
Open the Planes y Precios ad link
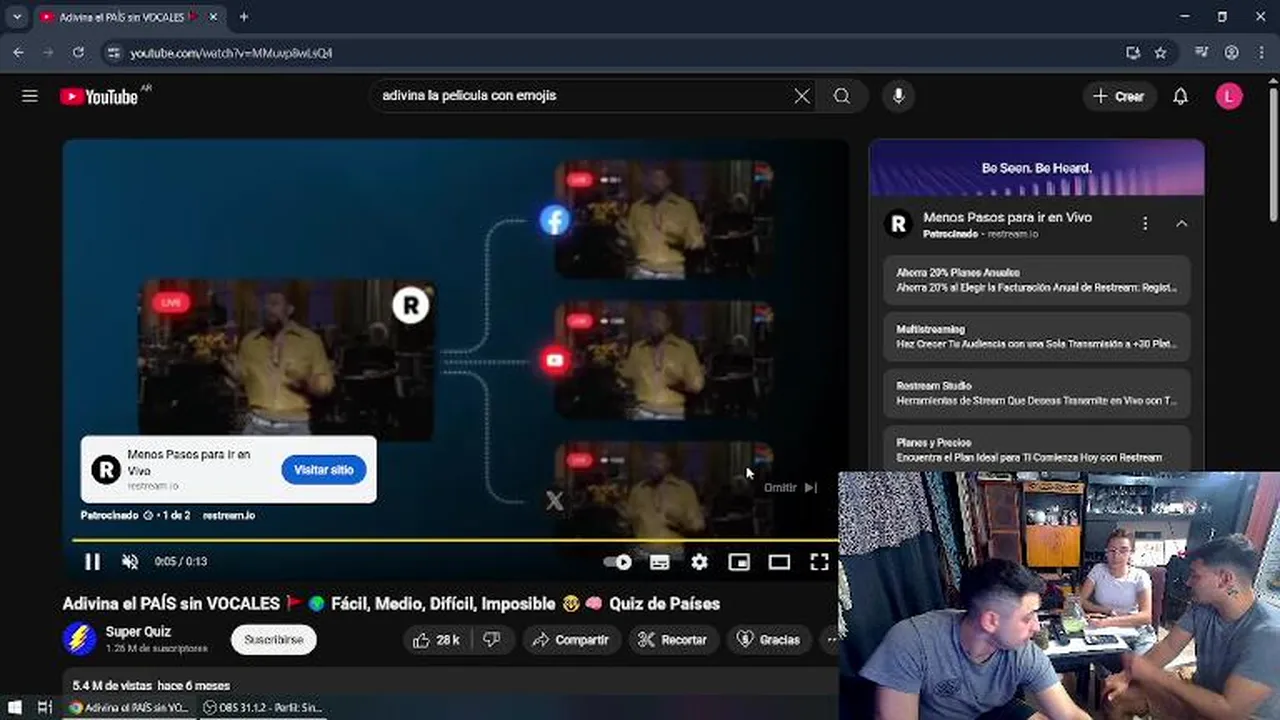(1037, 449)
